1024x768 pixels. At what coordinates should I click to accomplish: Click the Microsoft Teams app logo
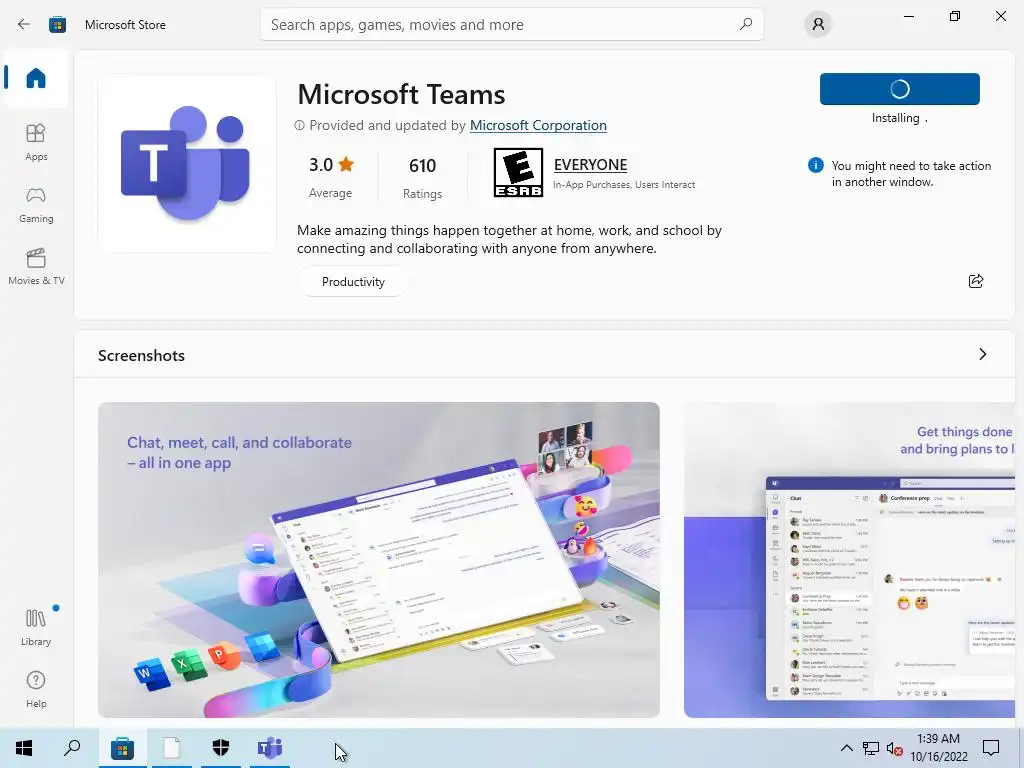point(187,163)
